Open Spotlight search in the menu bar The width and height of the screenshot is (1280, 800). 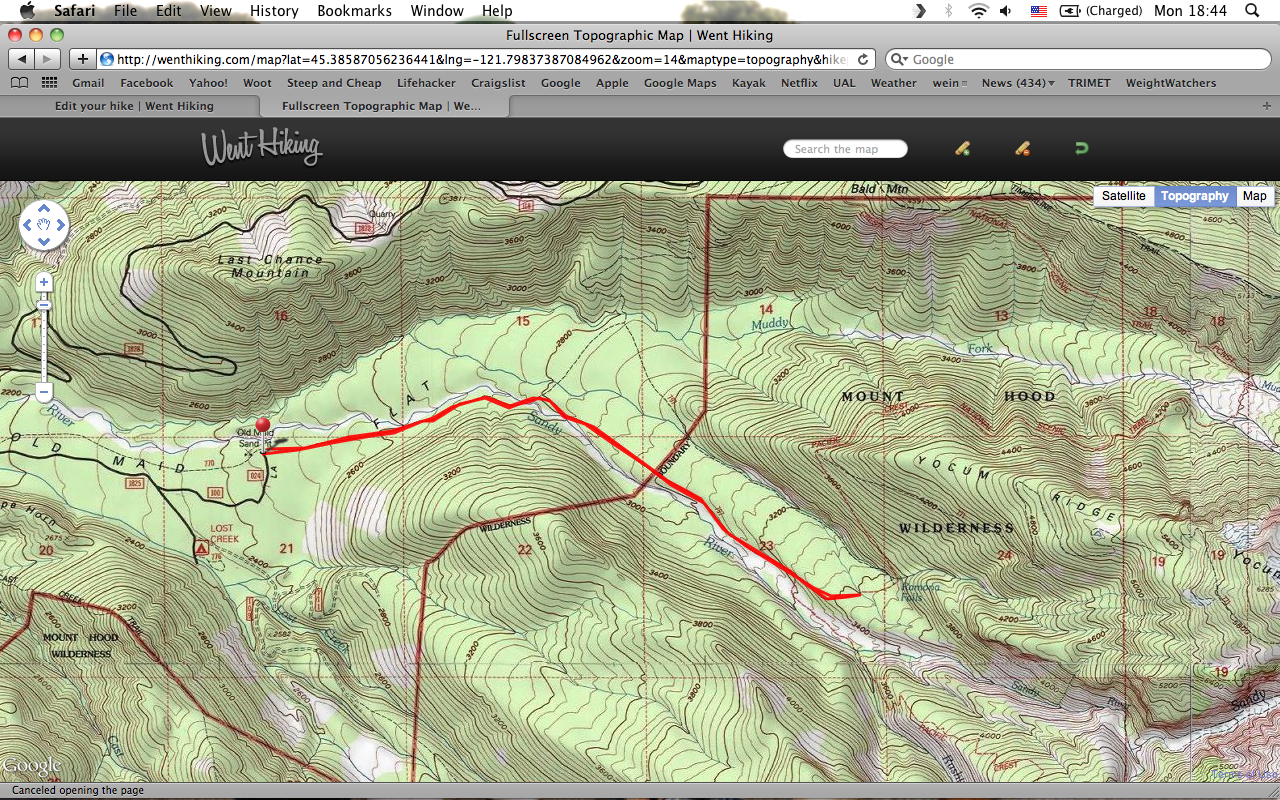[x=1252, y=11]
